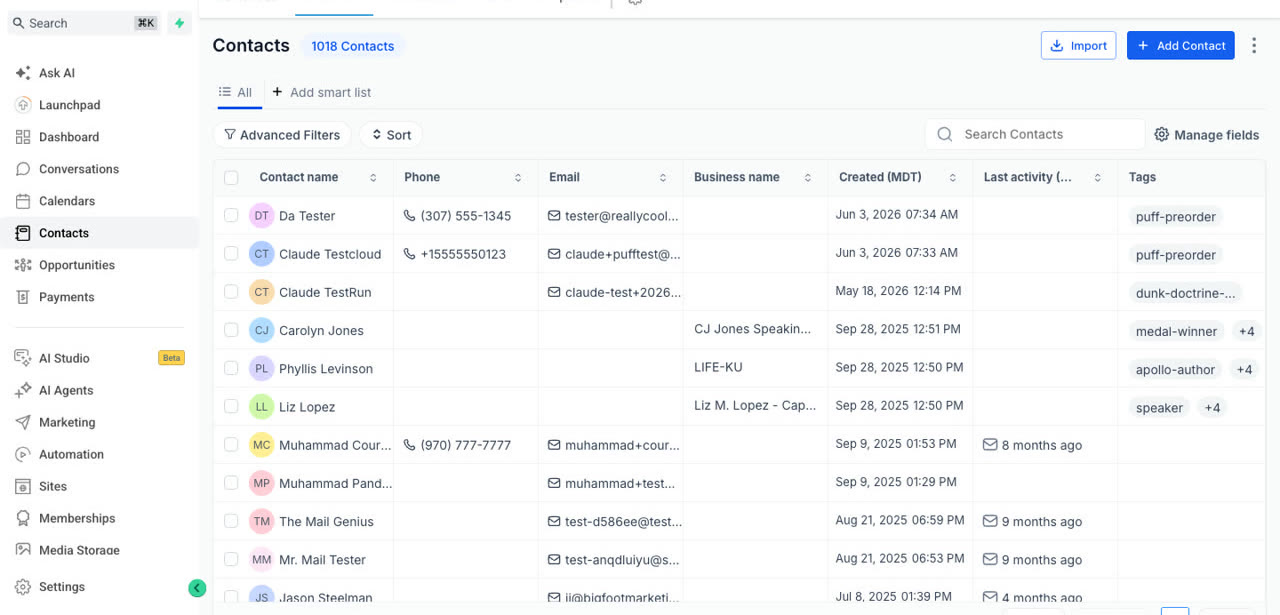Image resolution: width=1280 pixels, height=615 pixels.
Task: Click puff-preorder tag on Da Tester row
Action: tap(1176, 217)
